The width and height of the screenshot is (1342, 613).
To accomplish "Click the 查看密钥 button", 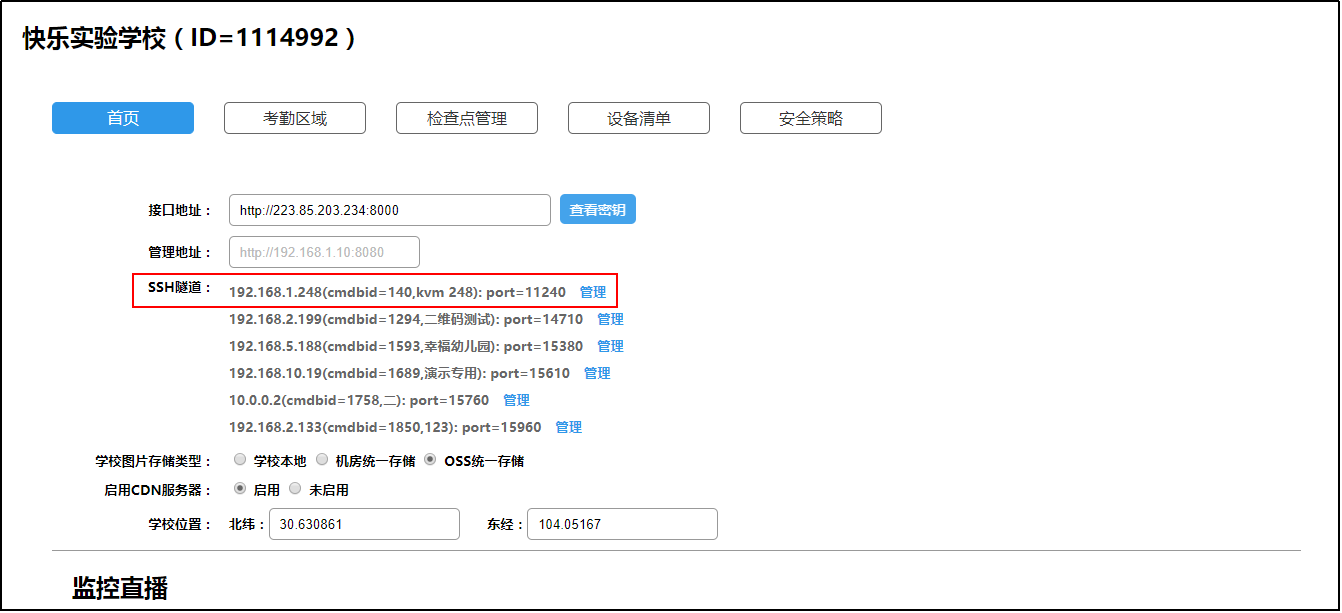I will [597, 210].
